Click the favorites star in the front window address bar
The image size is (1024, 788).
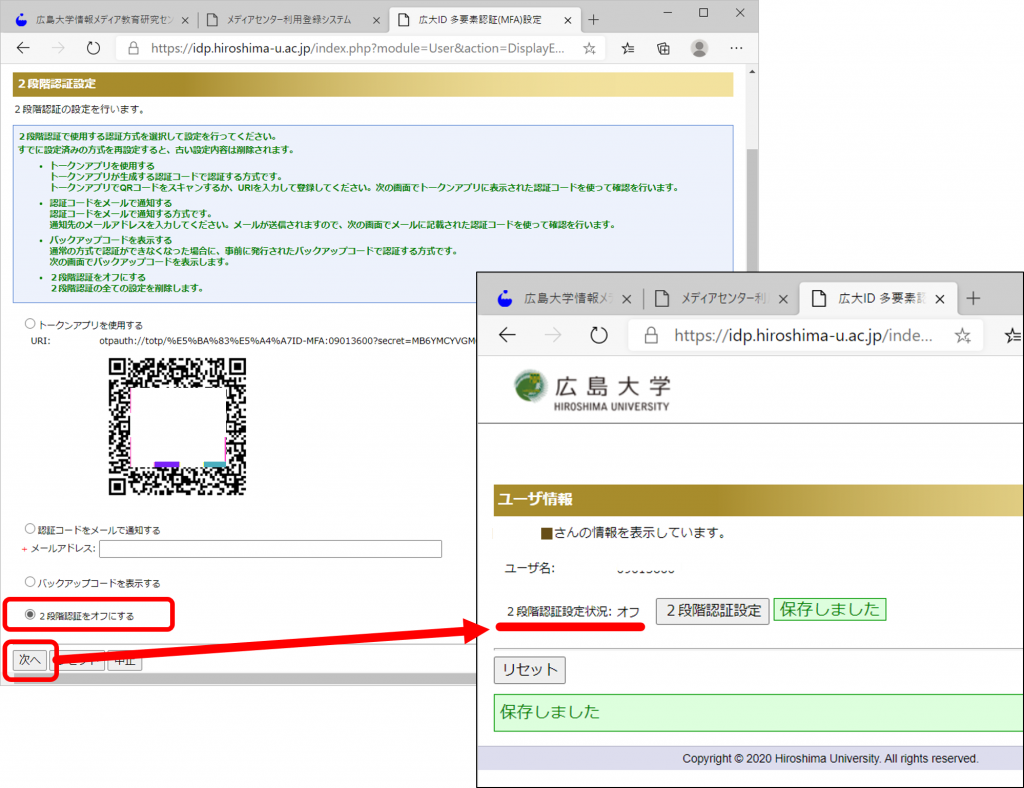coord(962,336)
